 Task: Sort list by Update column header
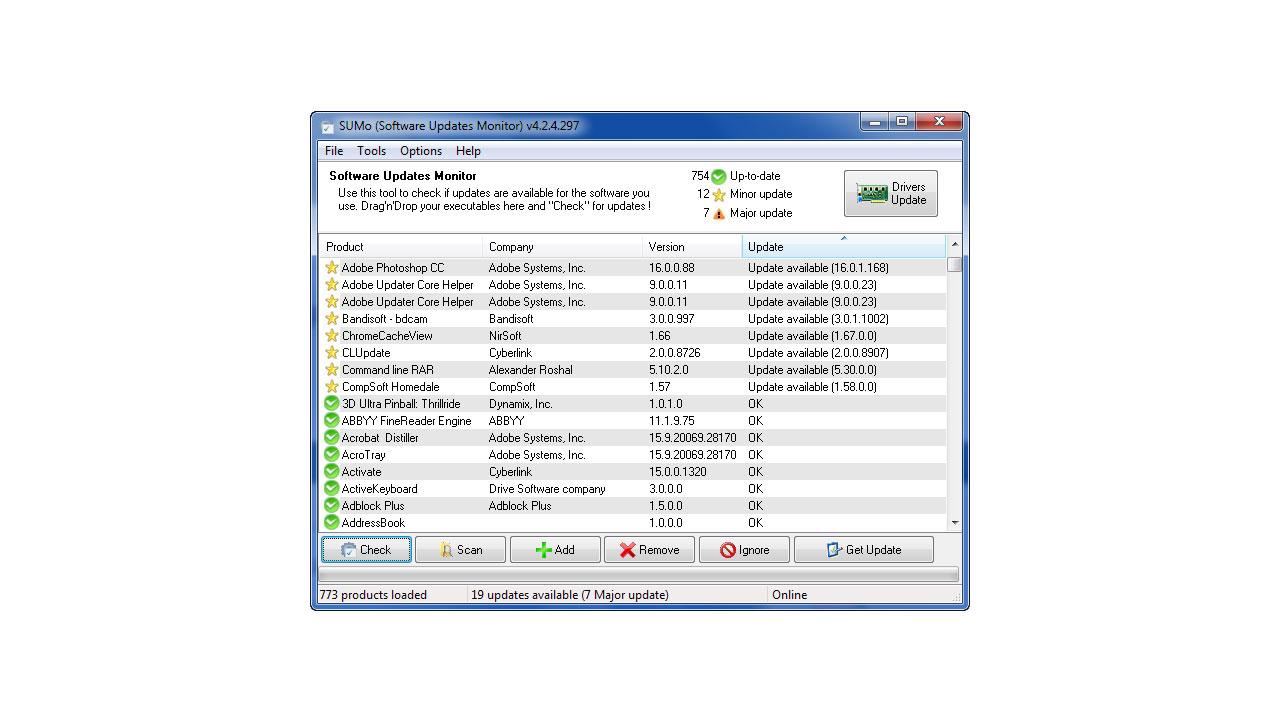(844, 247)
